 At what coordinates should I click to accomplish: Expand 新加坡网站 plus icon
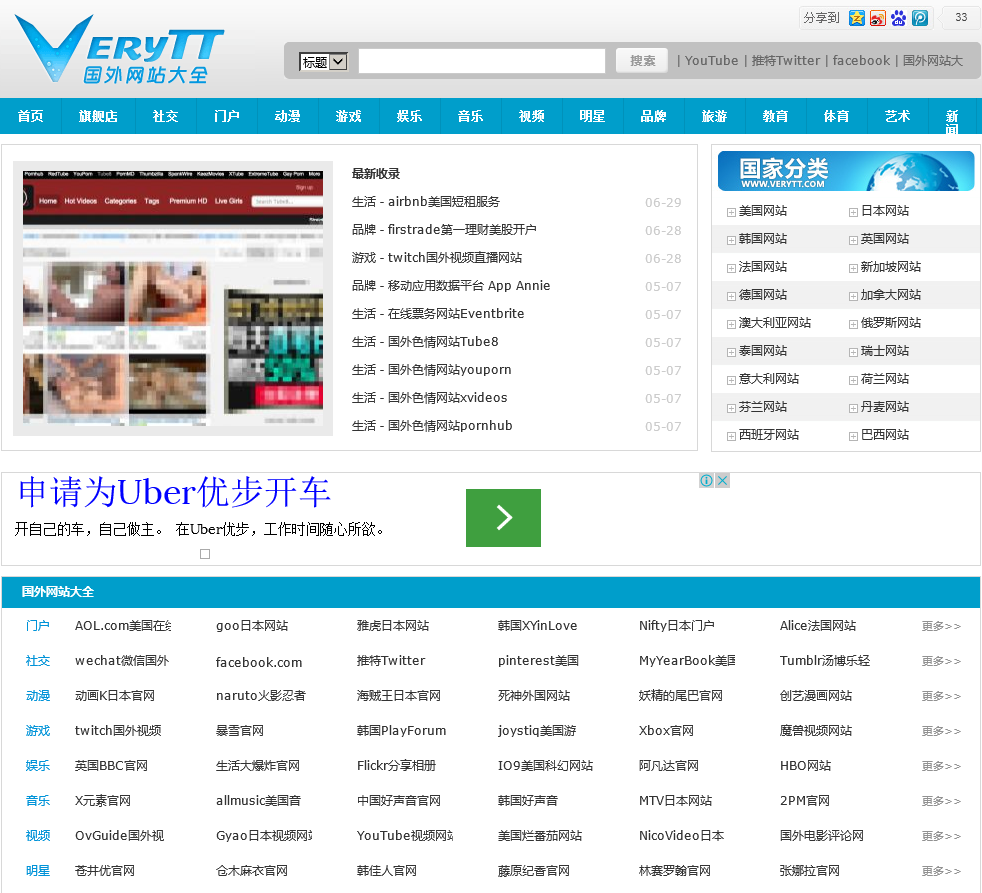[x=853, y=269]
